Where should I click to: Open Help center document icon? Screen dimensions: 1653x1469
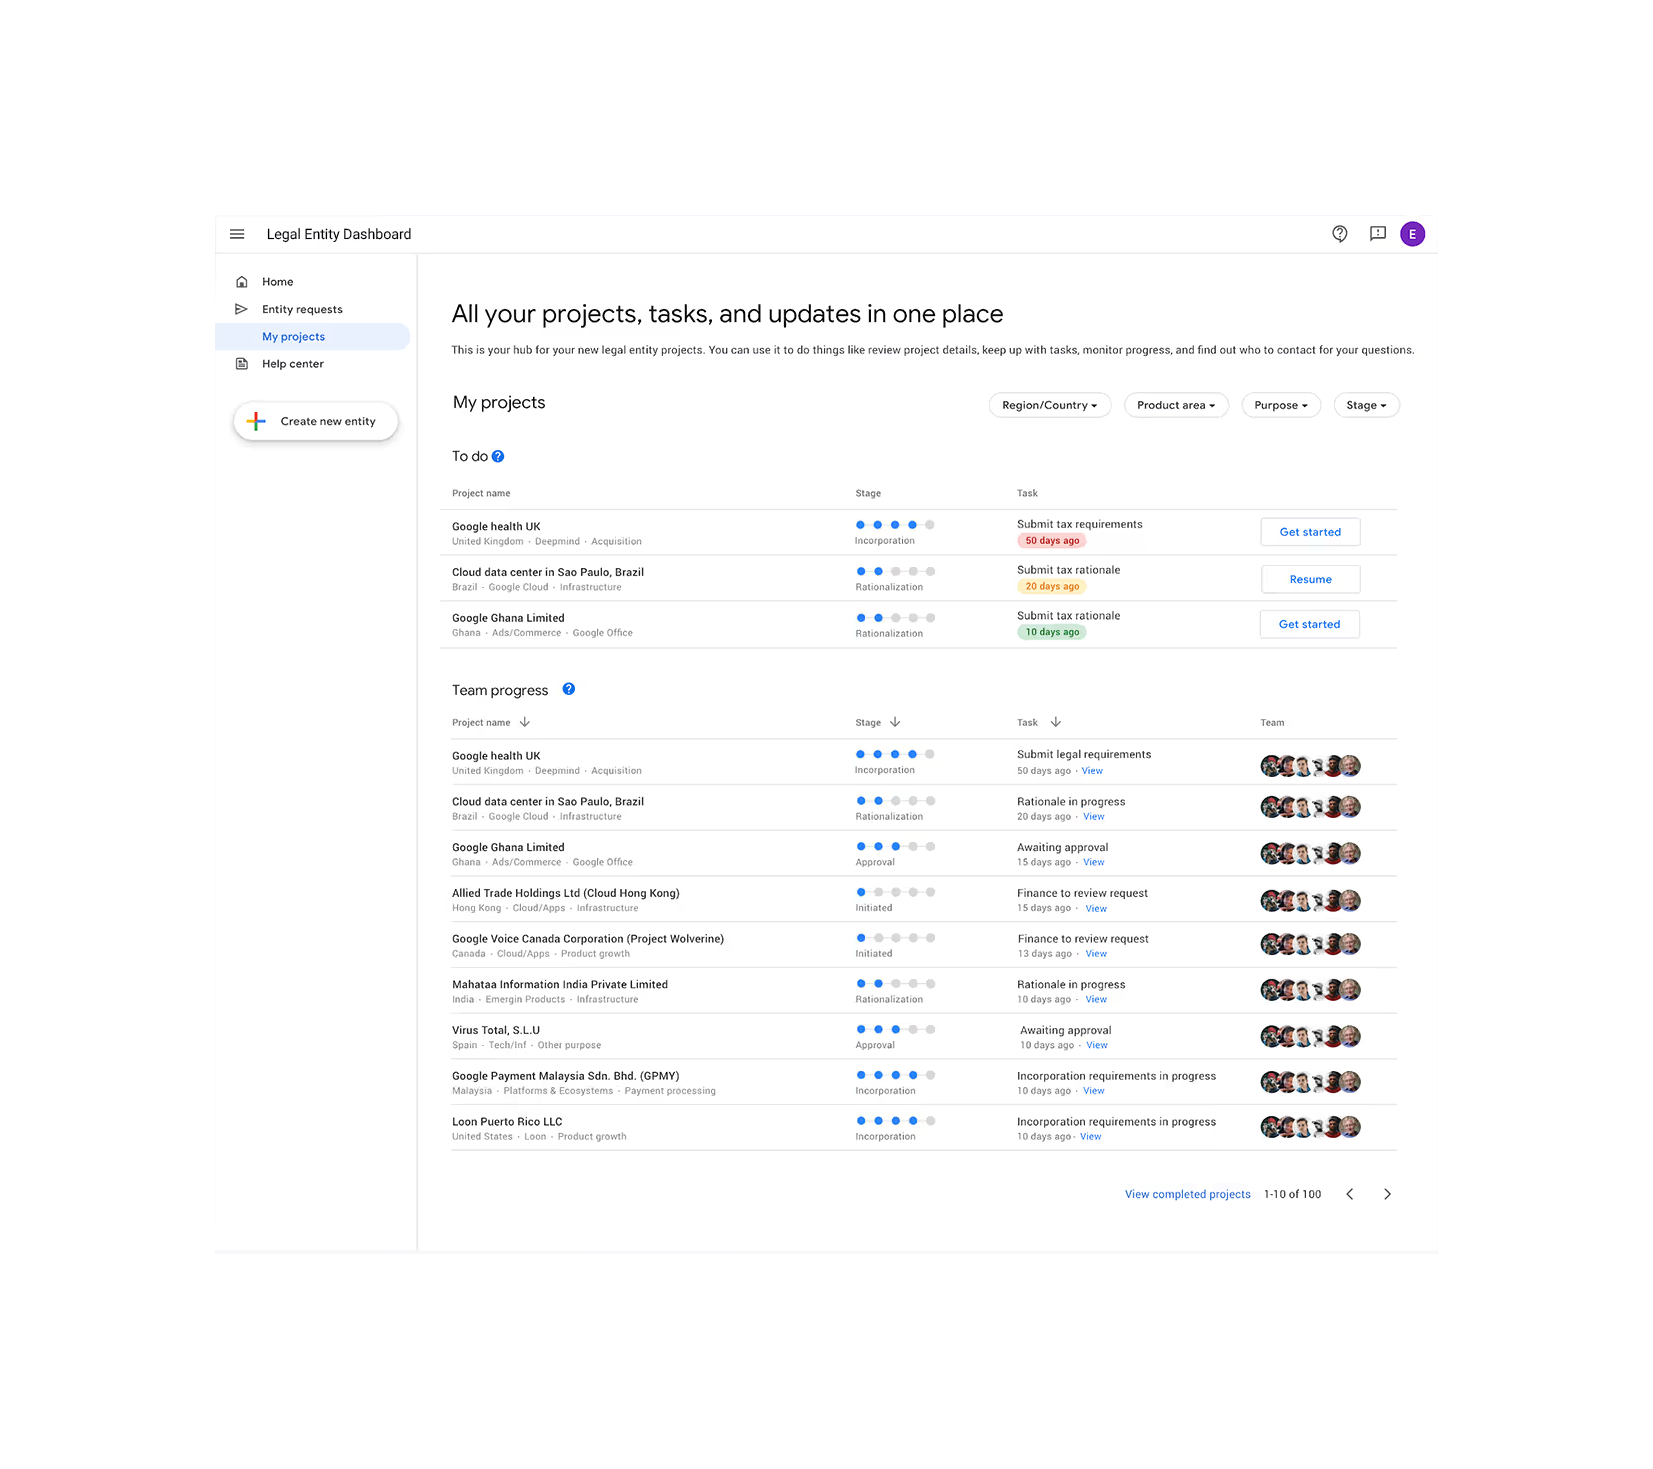click(x=241, y=363)
